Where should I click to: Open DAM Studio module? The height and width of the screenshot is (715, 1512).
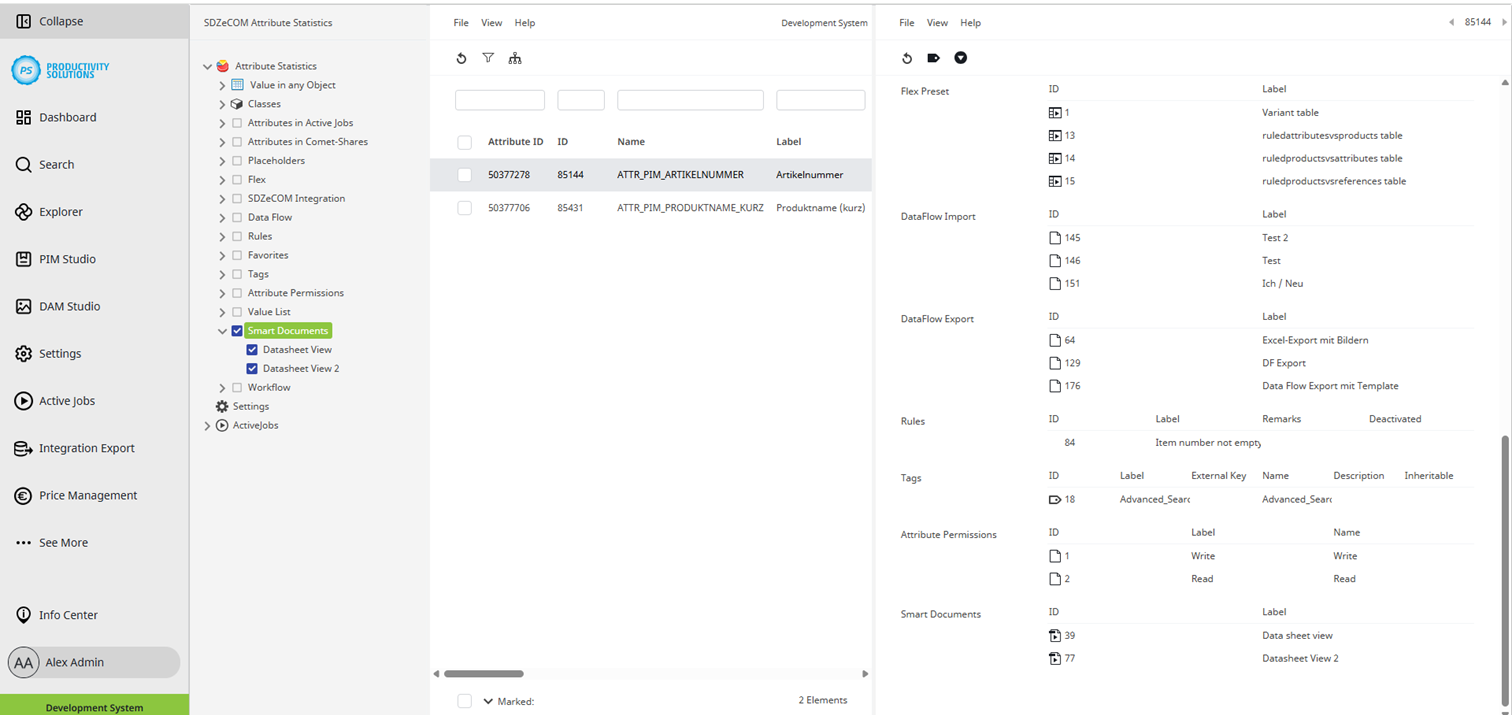(69, 306)
